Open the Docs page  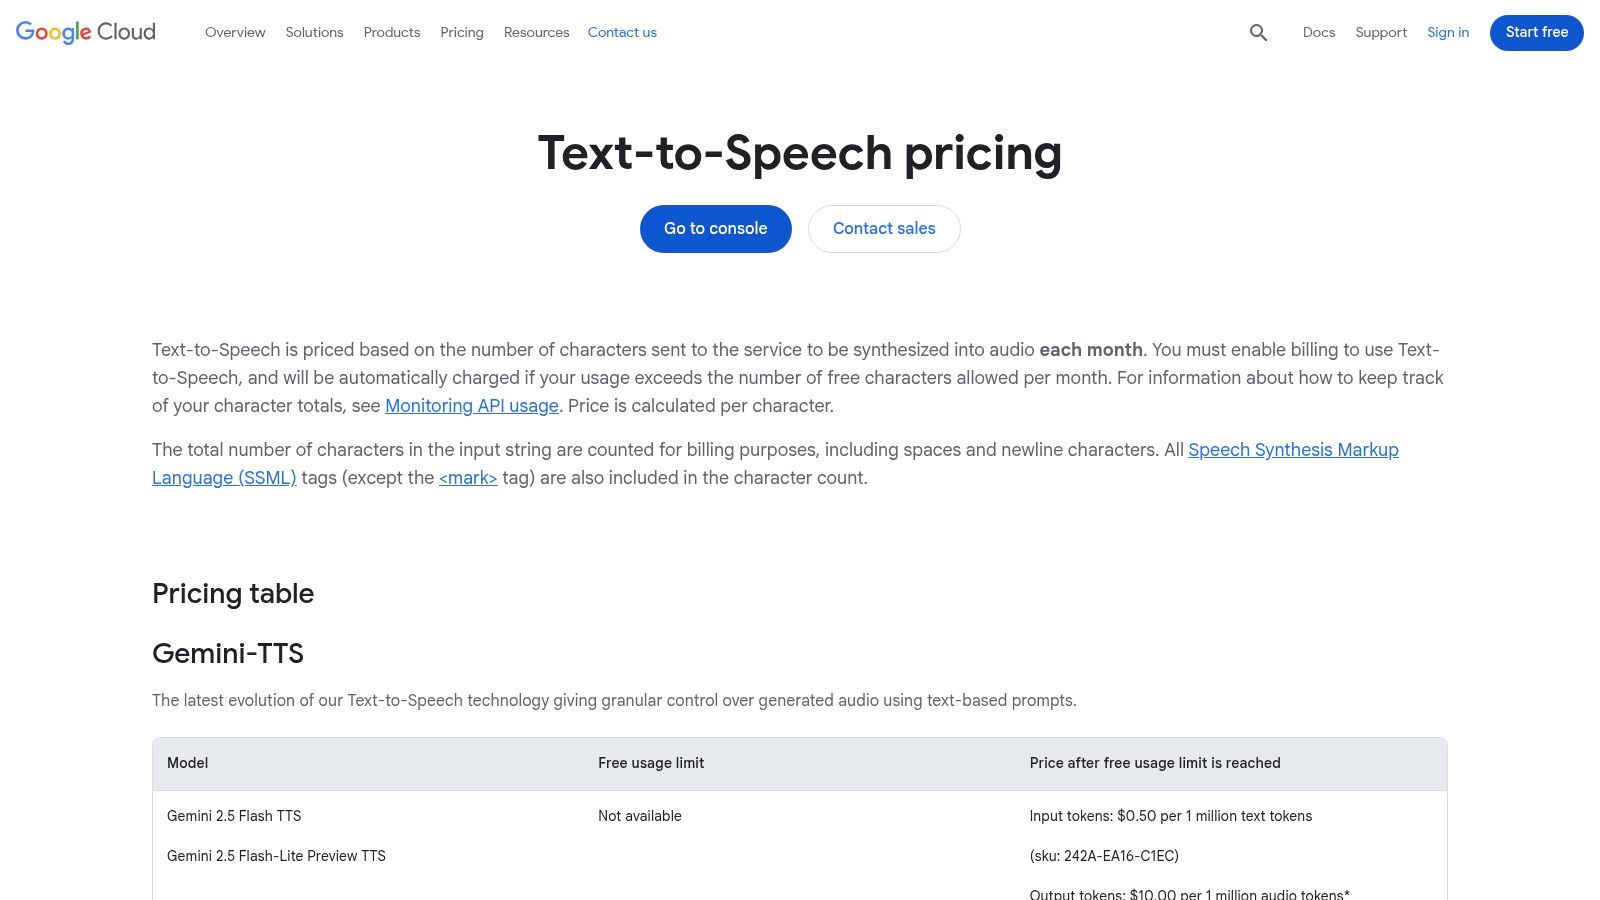(1319, 32)
